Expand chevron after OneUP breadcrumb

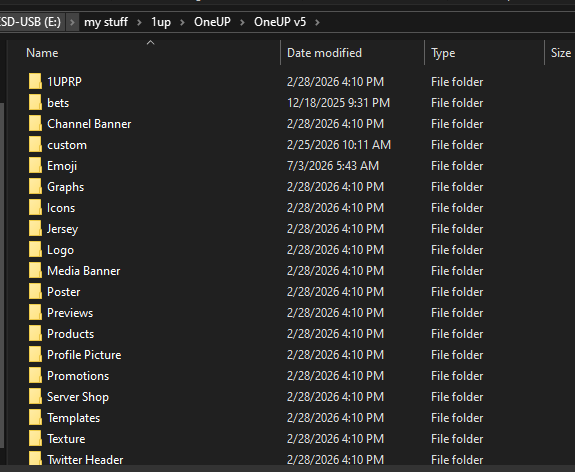point(242,22)
